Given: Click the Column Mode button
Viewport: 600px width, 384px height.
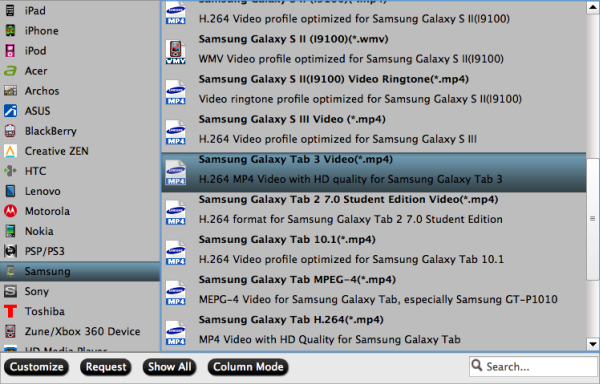Looking at the screenshot, I should pyautogui.click(x=248, y=367).
